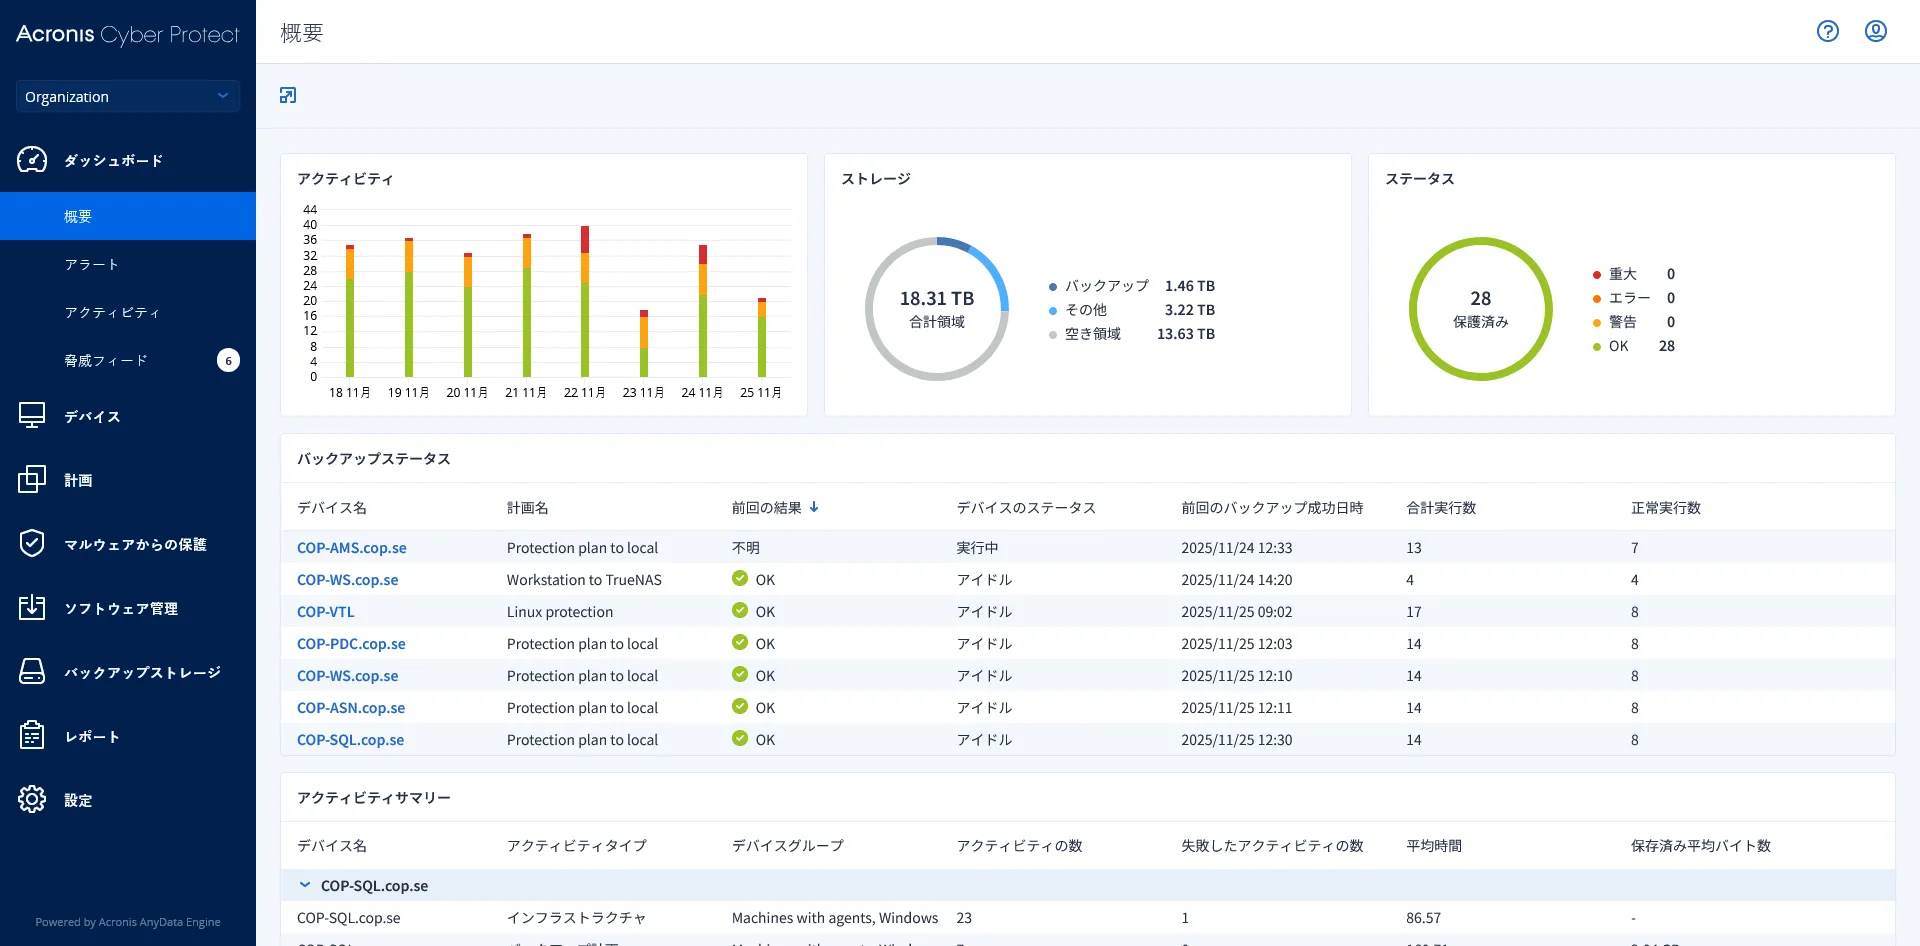Click the software management download icon
1920x946 pixels.
click(32, 608)
